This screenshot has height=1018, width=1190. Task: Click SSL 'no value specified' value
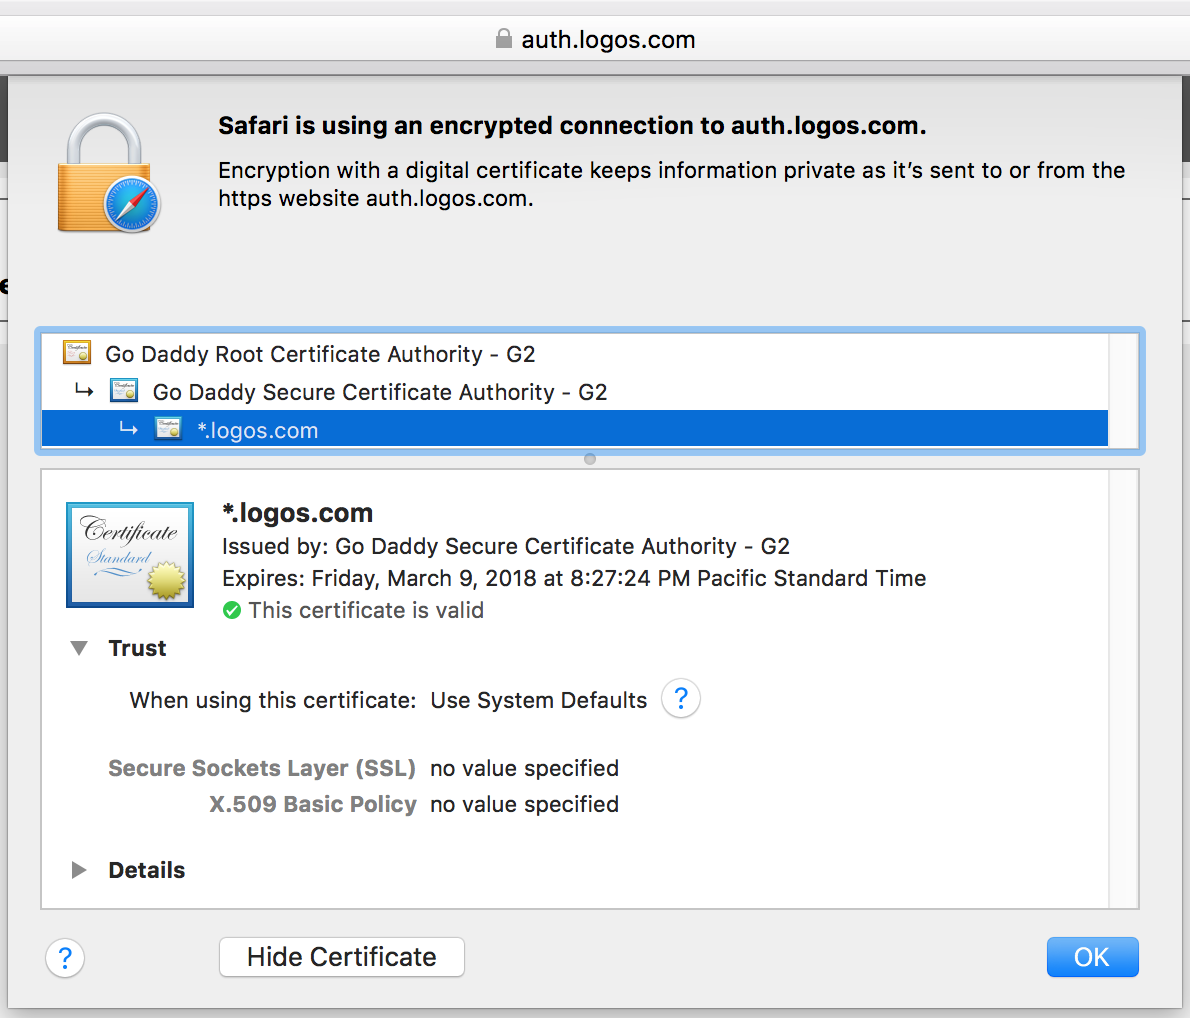tap(524, 768)
